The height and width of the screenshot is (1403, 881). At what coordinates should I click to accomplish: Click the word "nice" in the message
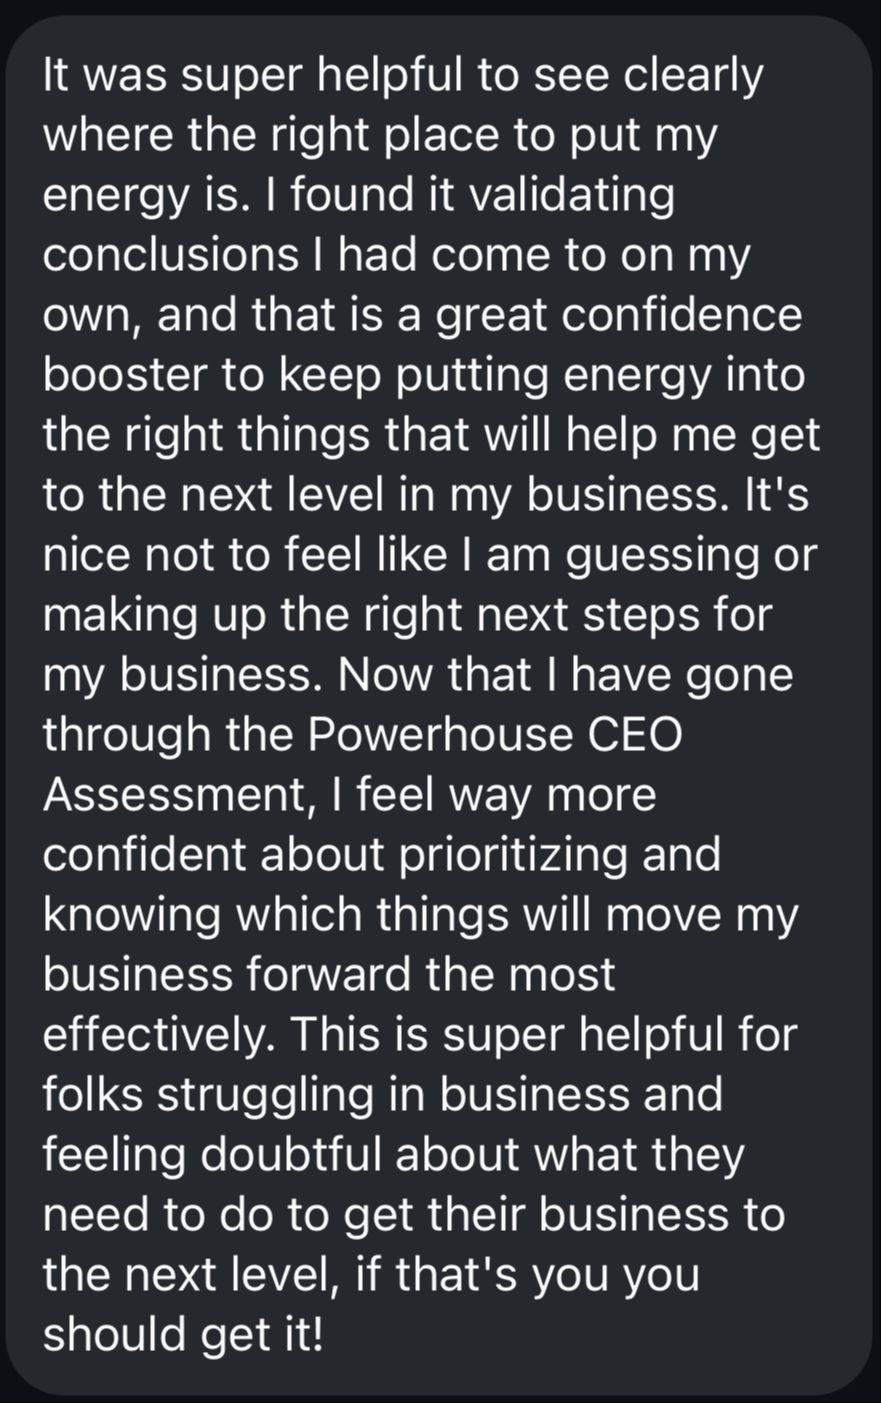click(x=87, y=555)
